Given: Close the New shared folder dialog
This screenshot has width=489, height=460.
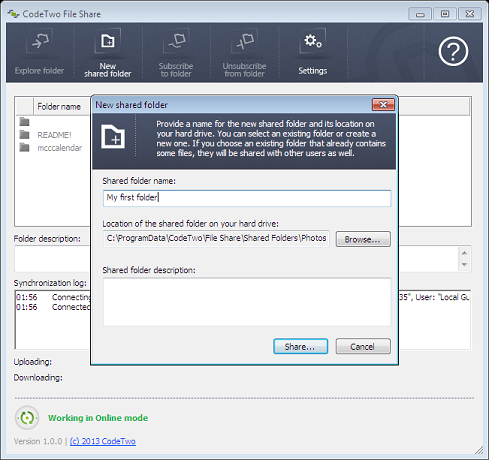Looking at the screenshot, I should (x=383, y=105).
